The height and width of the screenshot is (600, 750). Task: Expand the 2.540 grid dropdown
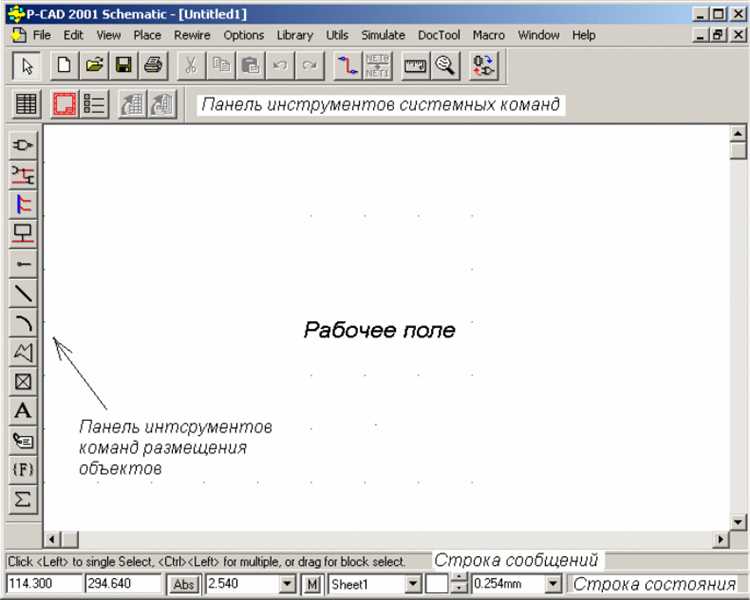[287, 584]
